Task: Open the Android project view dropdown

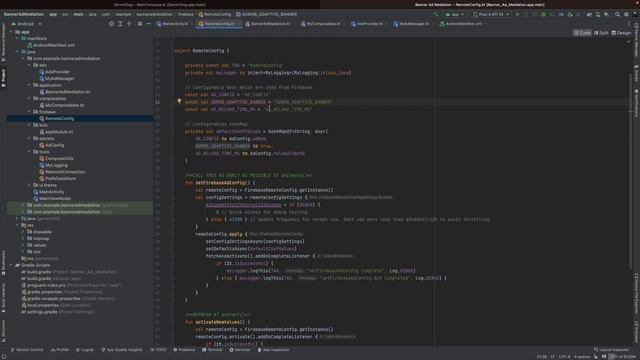Action: [27, 24]
